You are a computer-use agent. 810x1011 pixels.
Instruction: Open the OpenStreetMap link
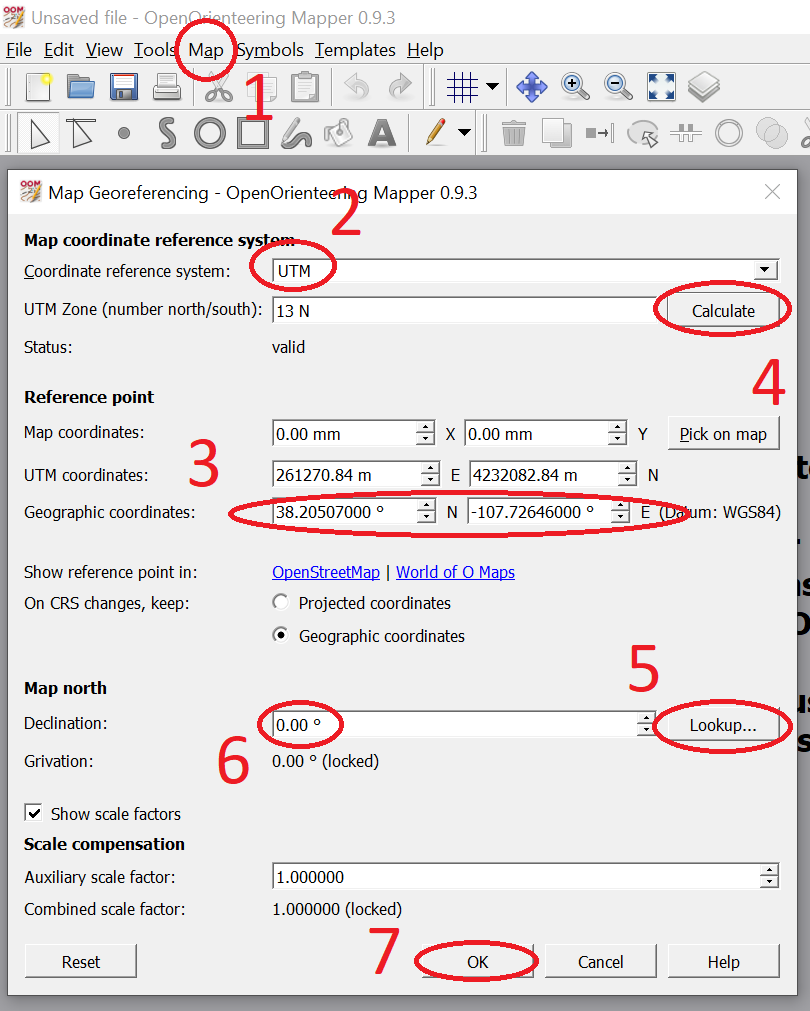(x=326, y=572)
